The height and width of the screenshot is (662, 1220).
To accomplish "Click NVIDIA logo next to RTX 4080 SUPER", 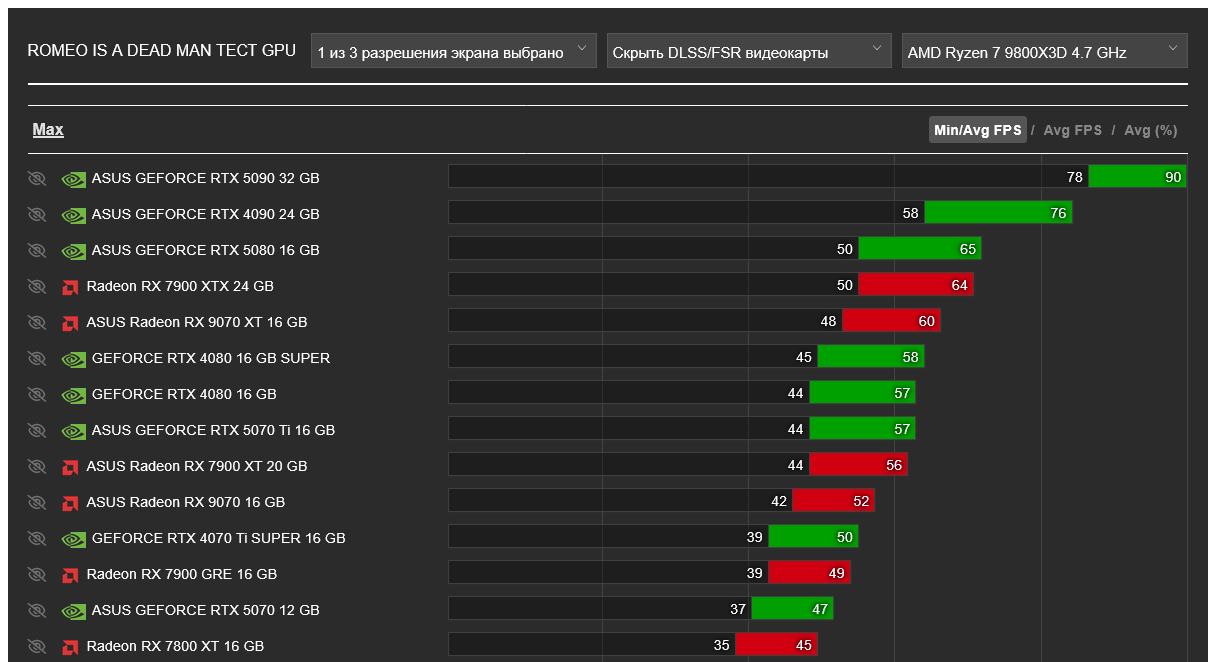I will tap(73, 359).
